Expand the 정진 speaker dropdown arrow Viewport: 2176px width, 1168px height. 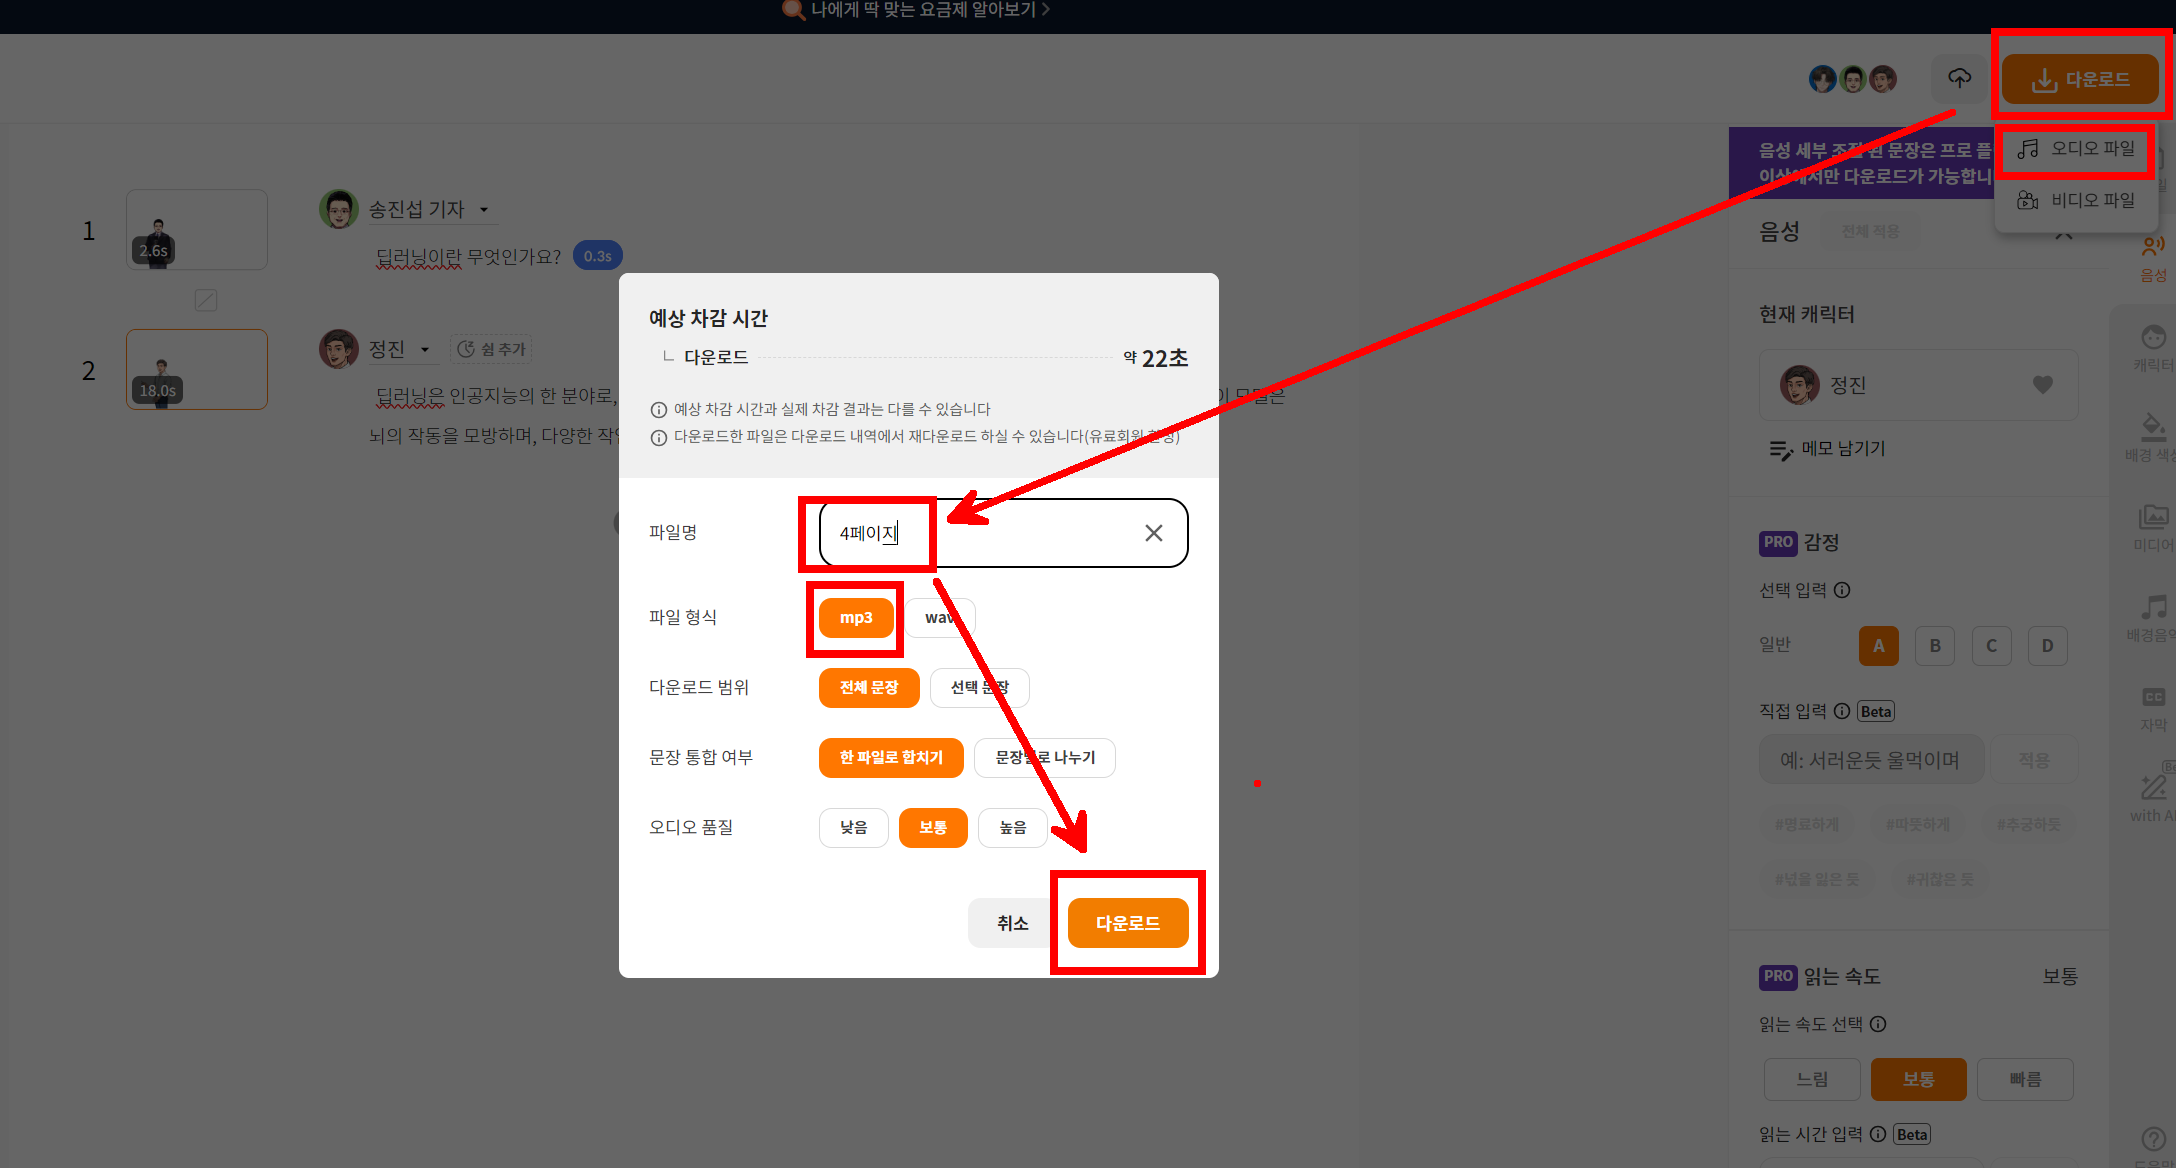[x=425, y=350]
